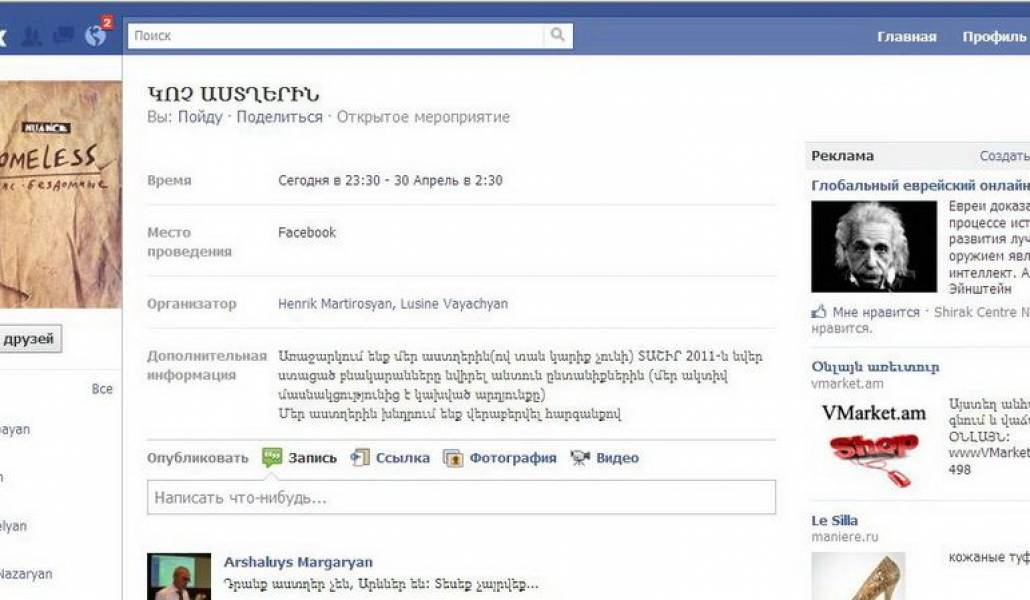Open messages icon in top bar
The width and height of the screenshot is (1030, 600).
[x=63, y=35]
